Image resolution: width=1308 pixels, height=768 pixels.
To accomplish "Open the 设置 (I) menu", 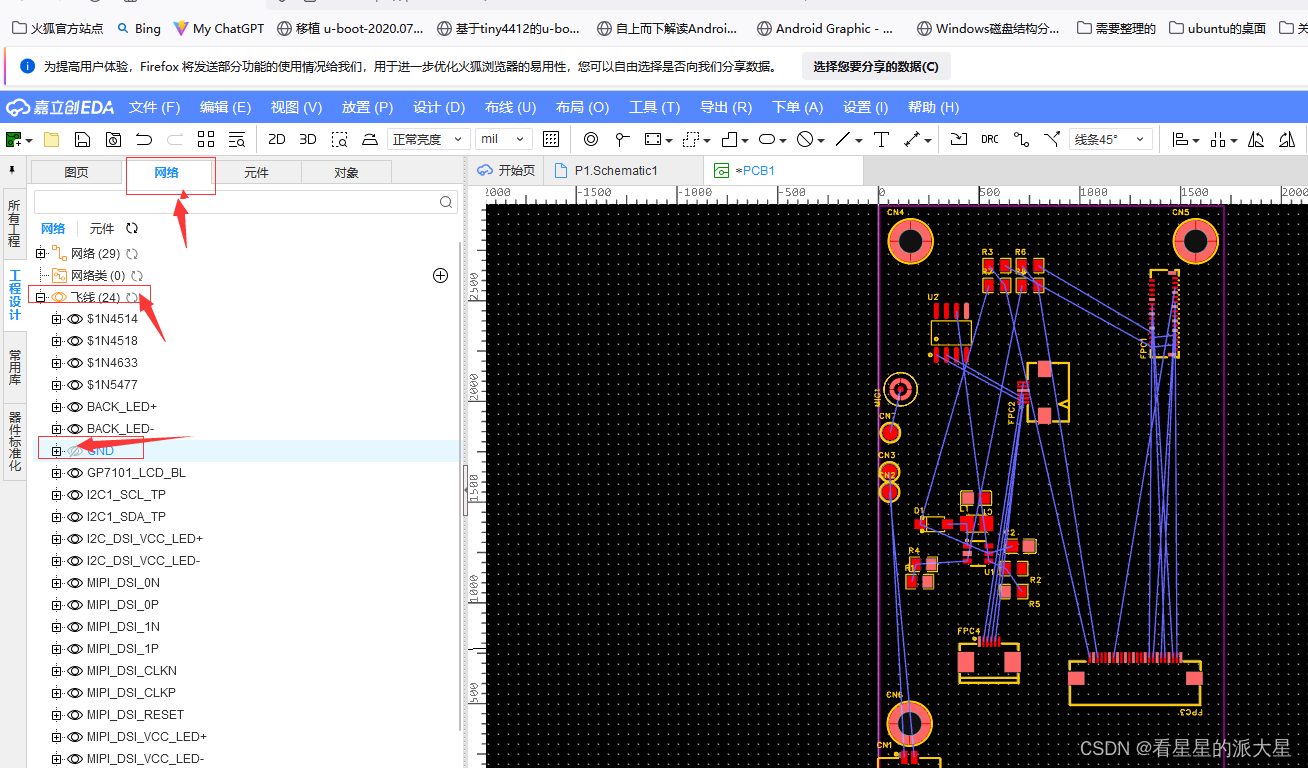I will 865,107.
